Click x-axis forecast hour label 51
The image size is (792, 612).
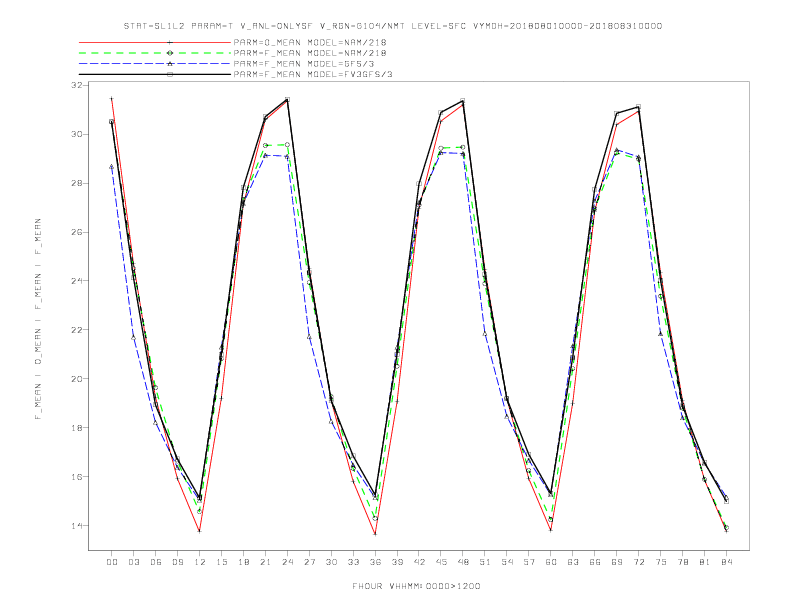485,562
